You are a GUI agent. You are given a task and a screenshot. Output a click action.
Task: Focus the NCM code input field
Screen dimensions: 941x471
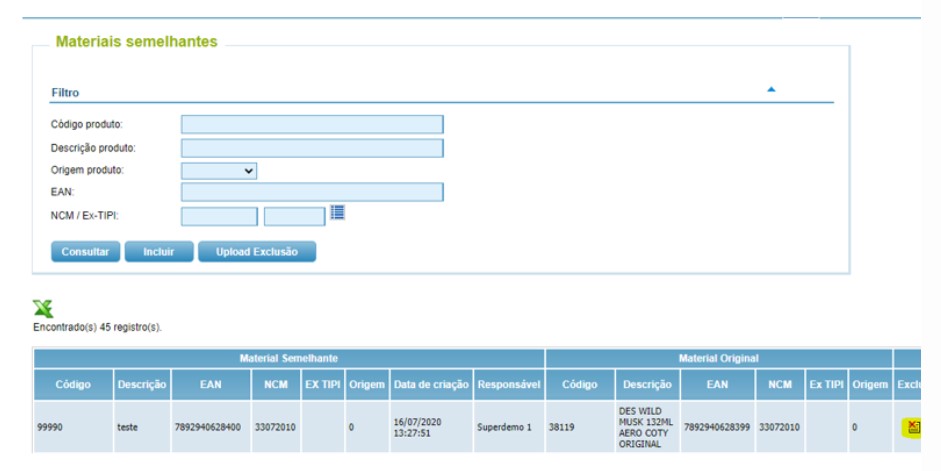click(x=219, y=216)
